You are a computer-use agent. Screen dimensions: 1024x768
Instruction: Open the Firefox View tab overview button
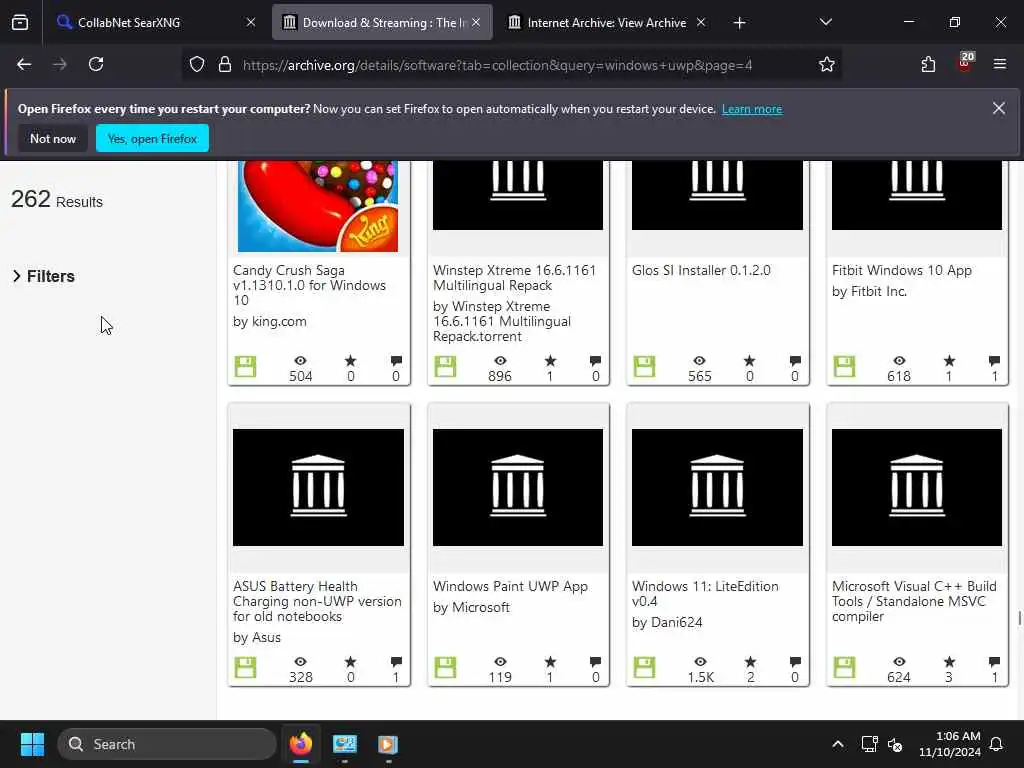(x=20, y=23)
